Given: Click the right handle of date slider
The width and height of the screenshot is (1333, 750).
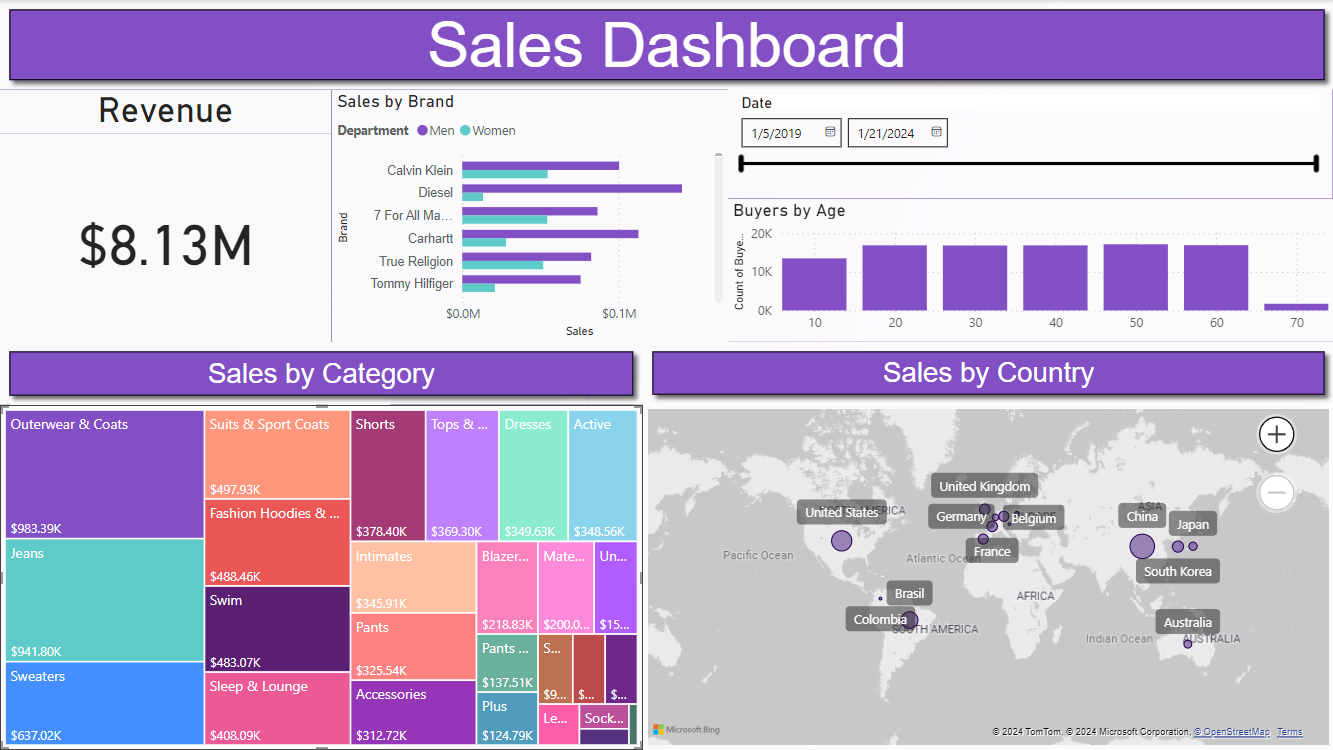Looking at the screenshot, I should (x=1317, y=164).
